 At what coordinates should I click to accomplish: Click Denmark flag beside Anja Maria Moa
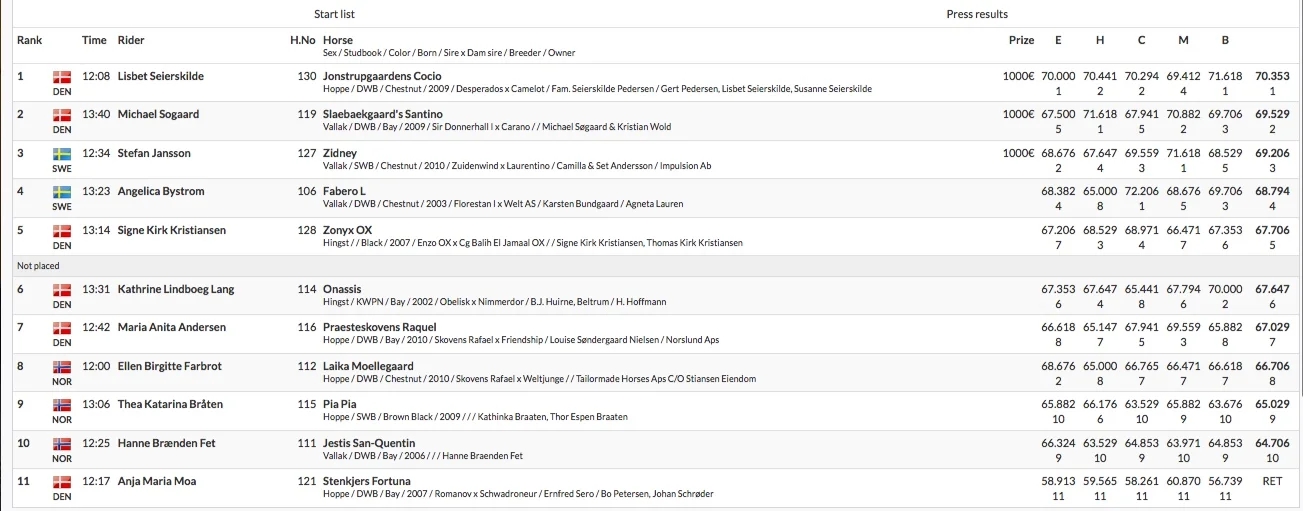tap(62, 482)
